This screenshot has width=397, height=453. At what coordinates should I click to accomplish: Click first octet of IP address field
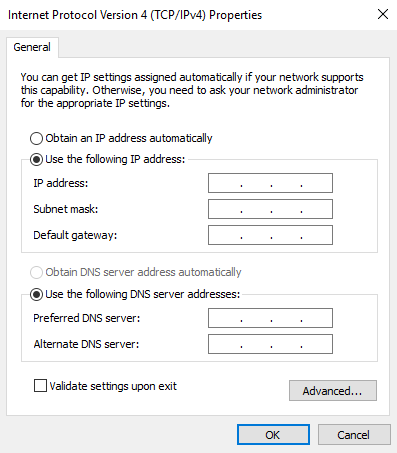coord(225,183)
